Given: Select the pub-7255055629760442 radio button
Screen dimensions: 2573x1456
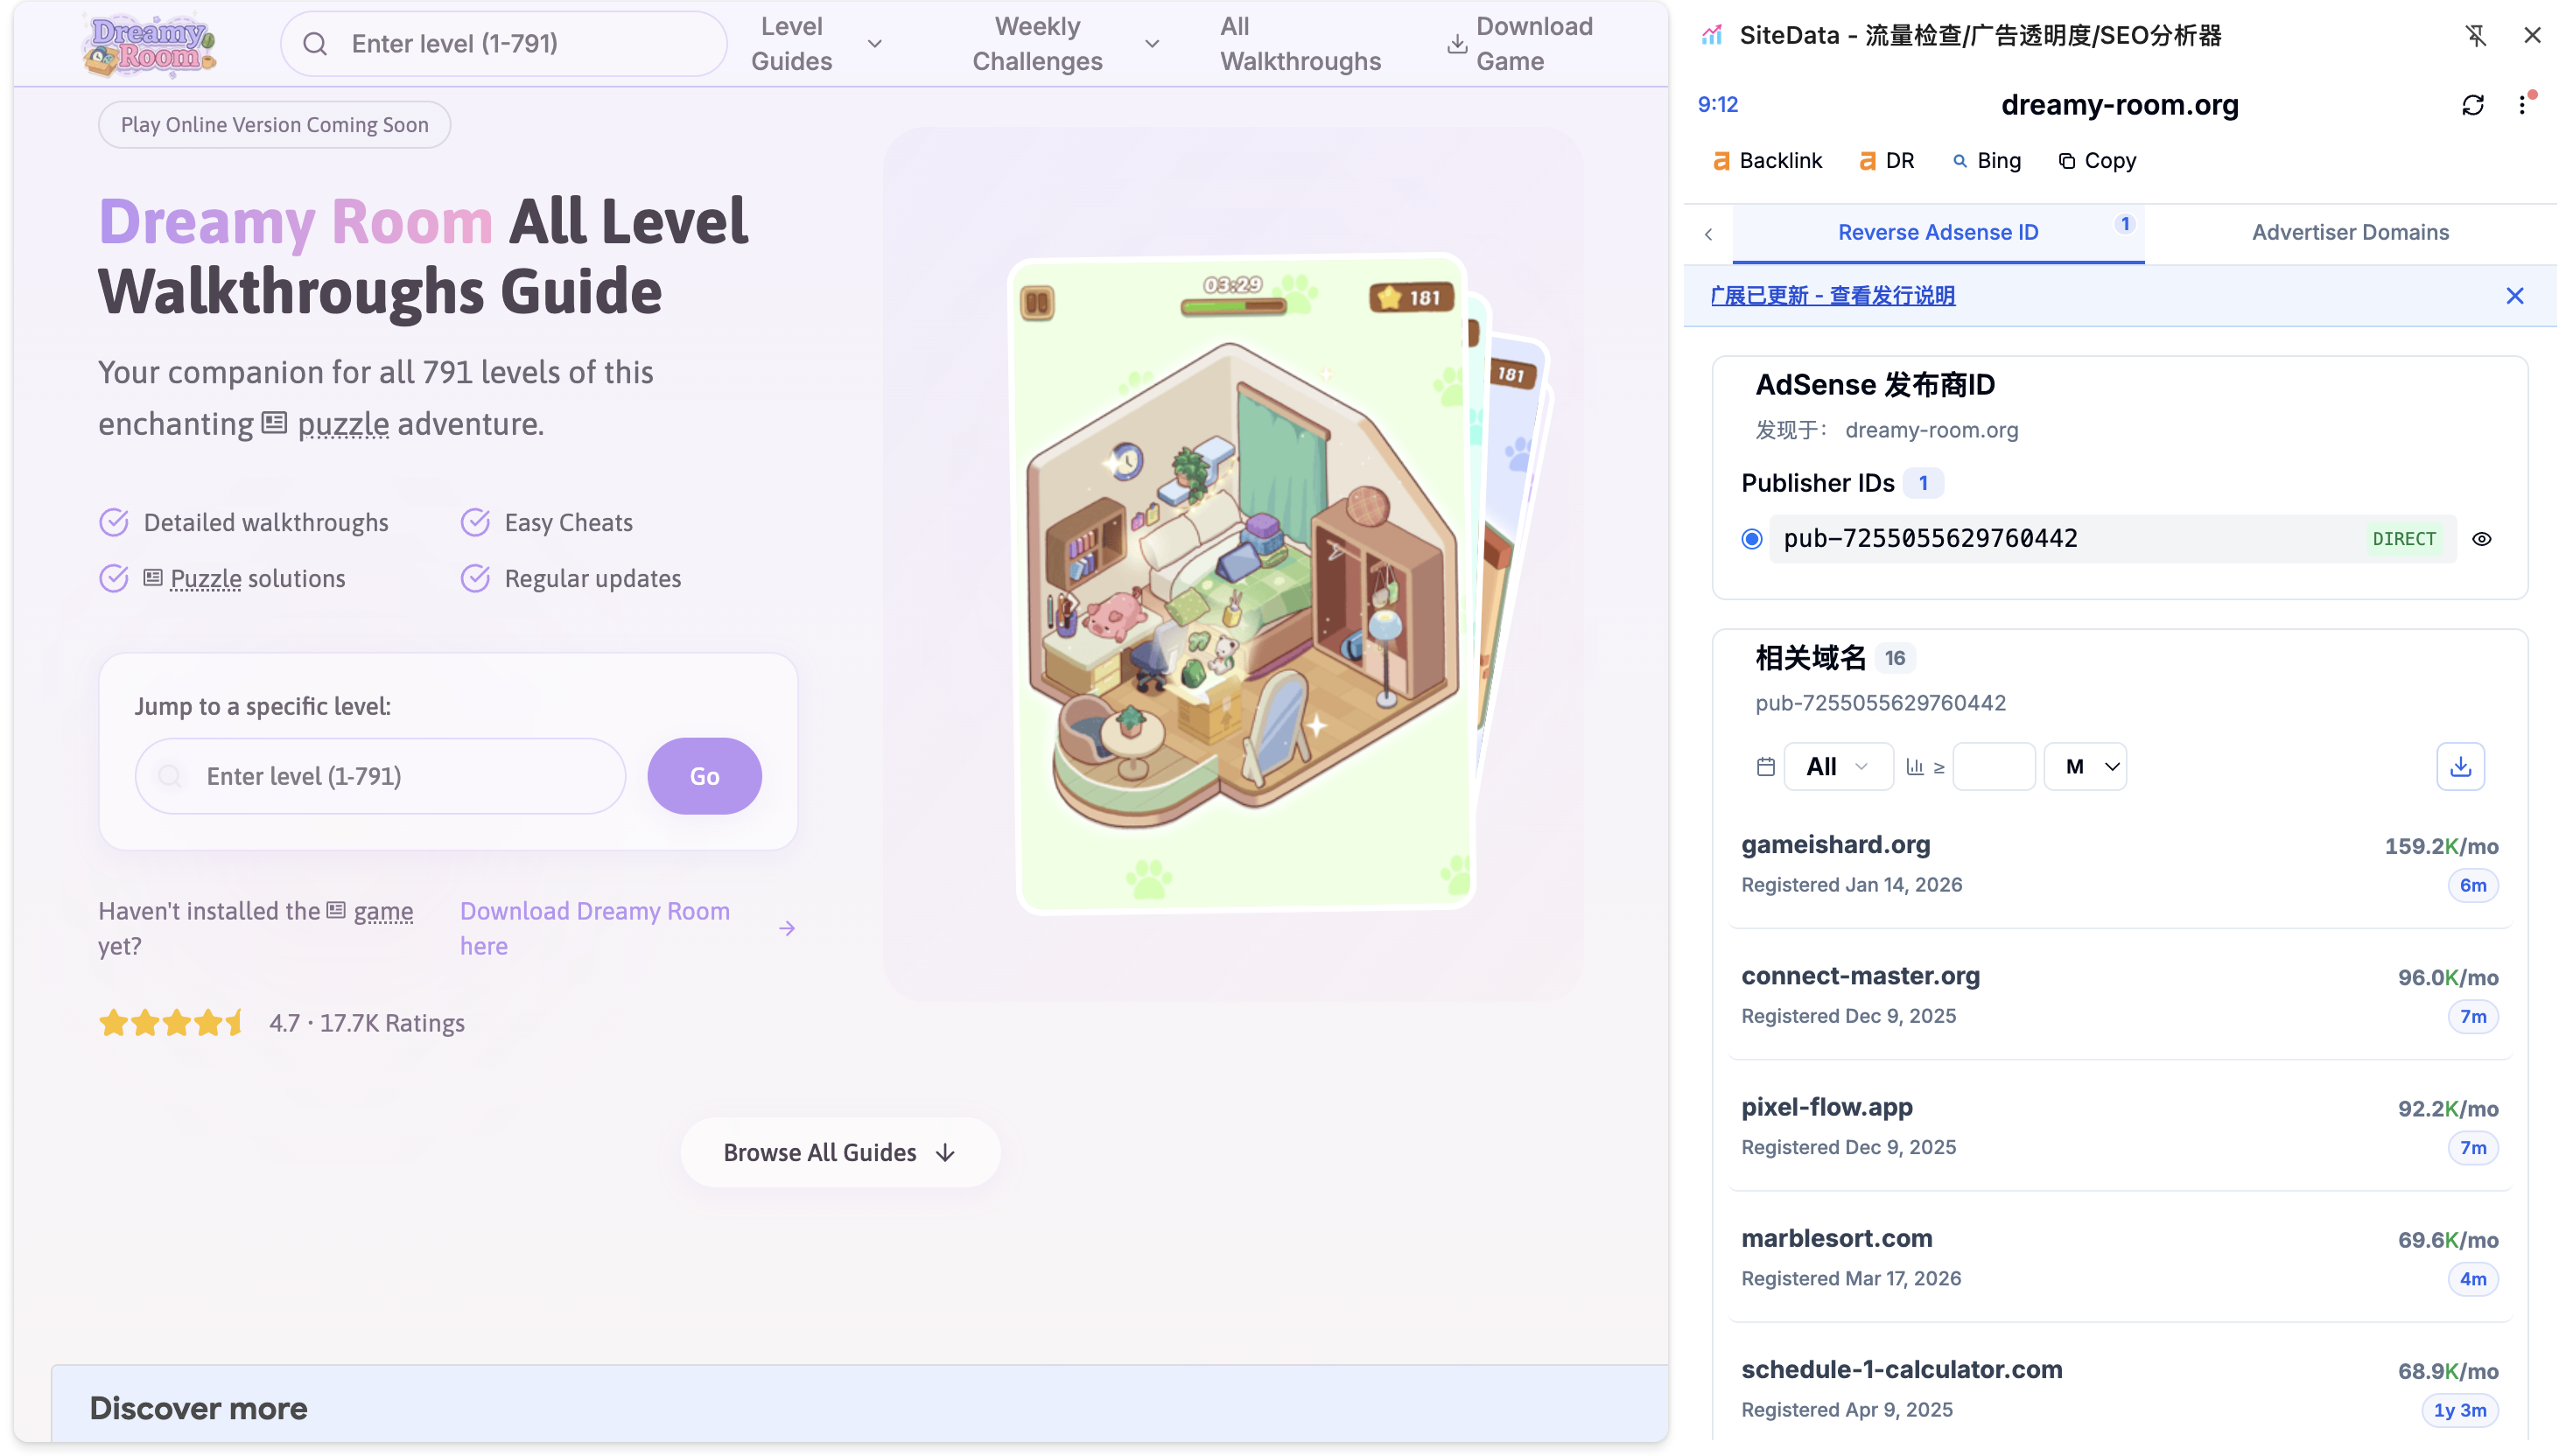Looking at the screenshot, I should [x=1751, y=539].
